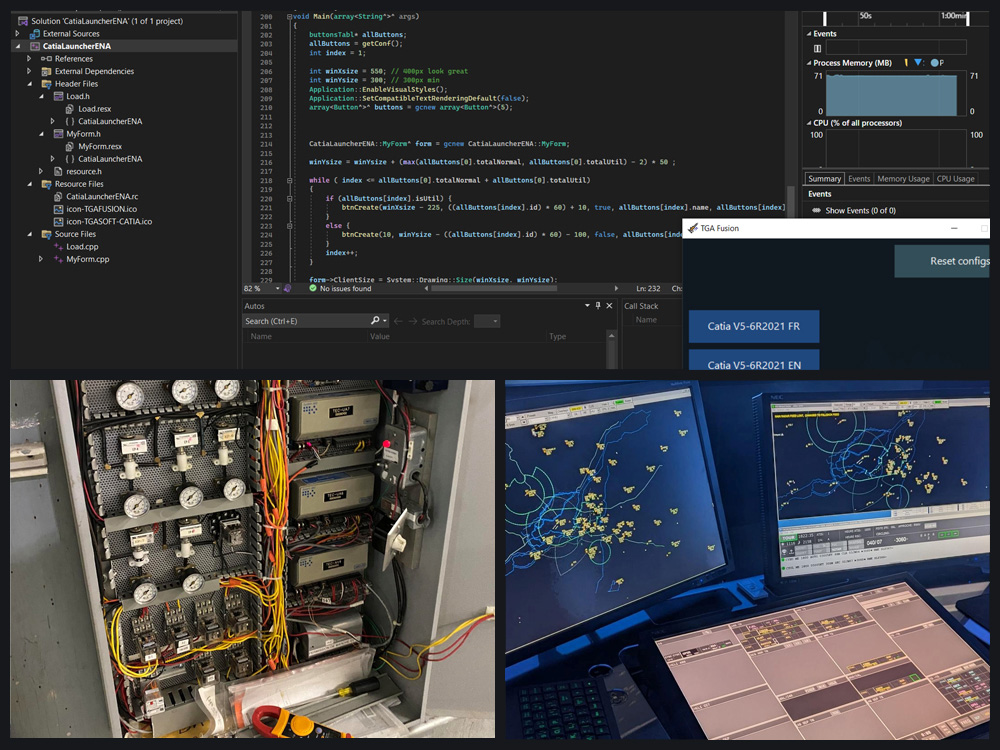Activate the Call Stack panel

pos(641,306)
